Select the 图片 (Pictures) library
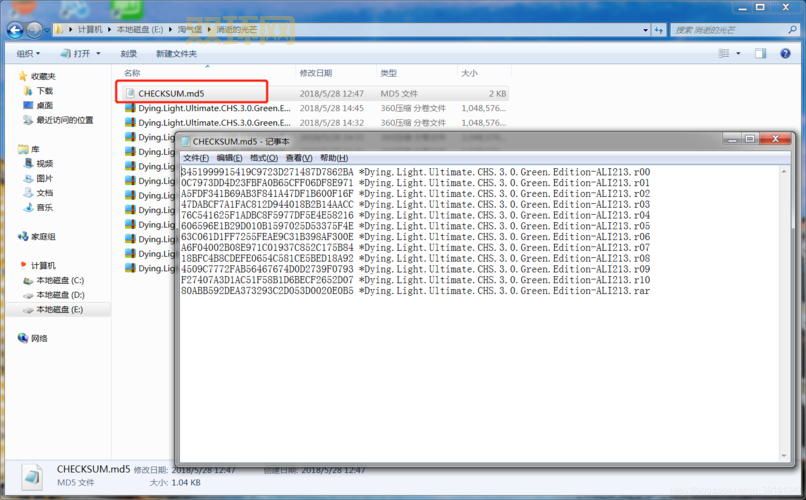 (44, 178)
